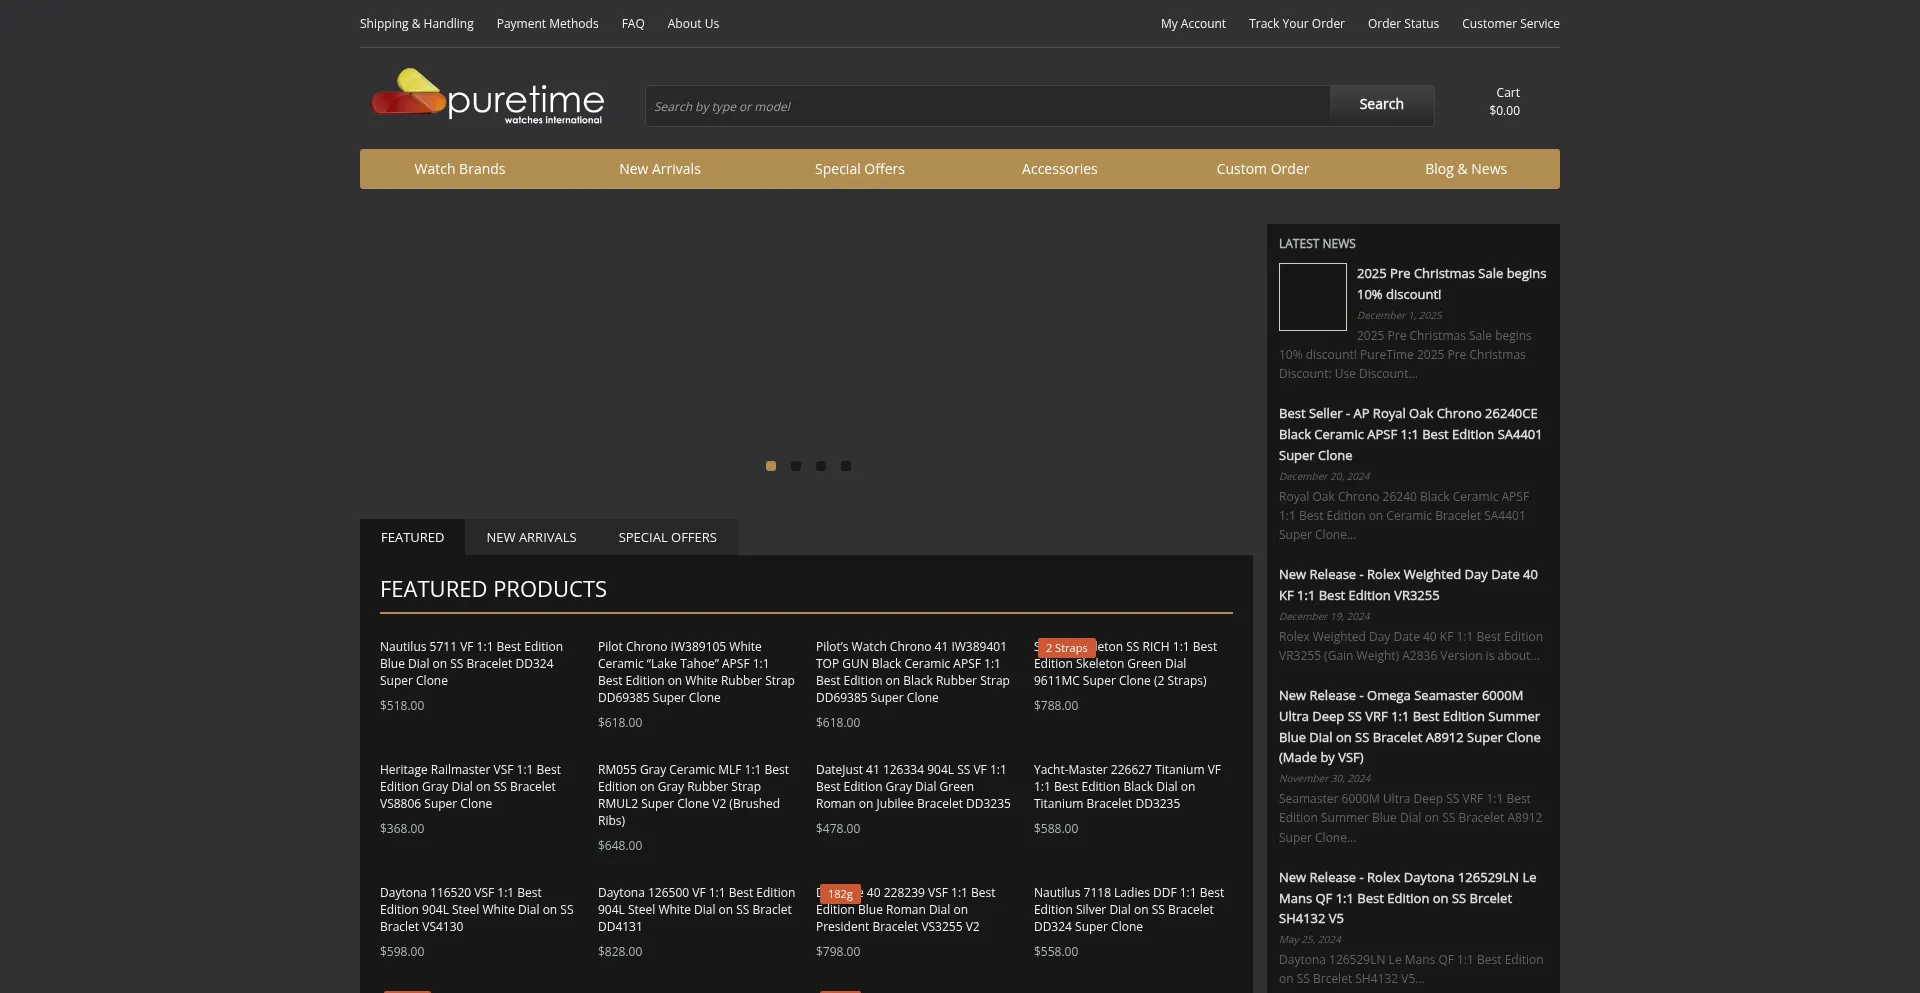
Task: Switch to the NEW ARRIVALS tab
Action: [531, 537]
